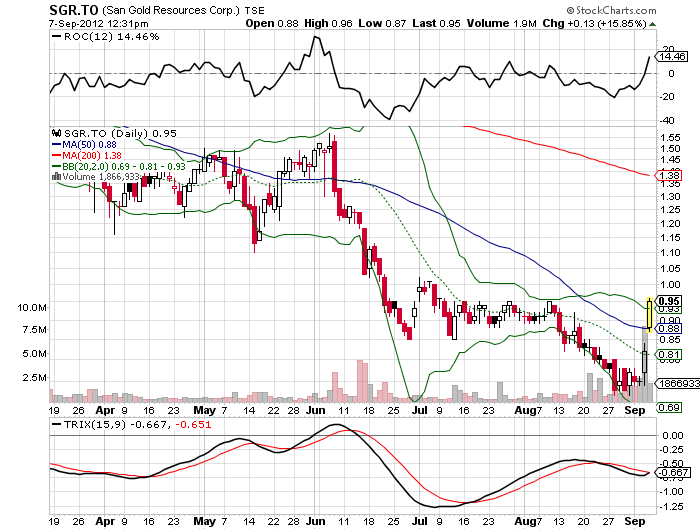Click the 1.55 price axis label
The height and width of the screenshot is (530, 700).
tap(670, 137)
